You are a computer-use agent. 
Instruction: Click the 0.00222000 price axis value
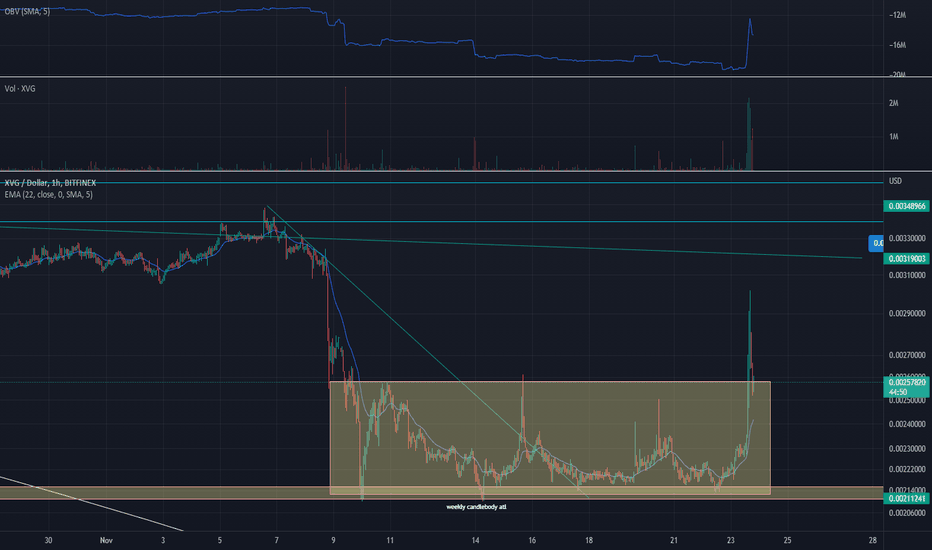click(x=907, y=469)
